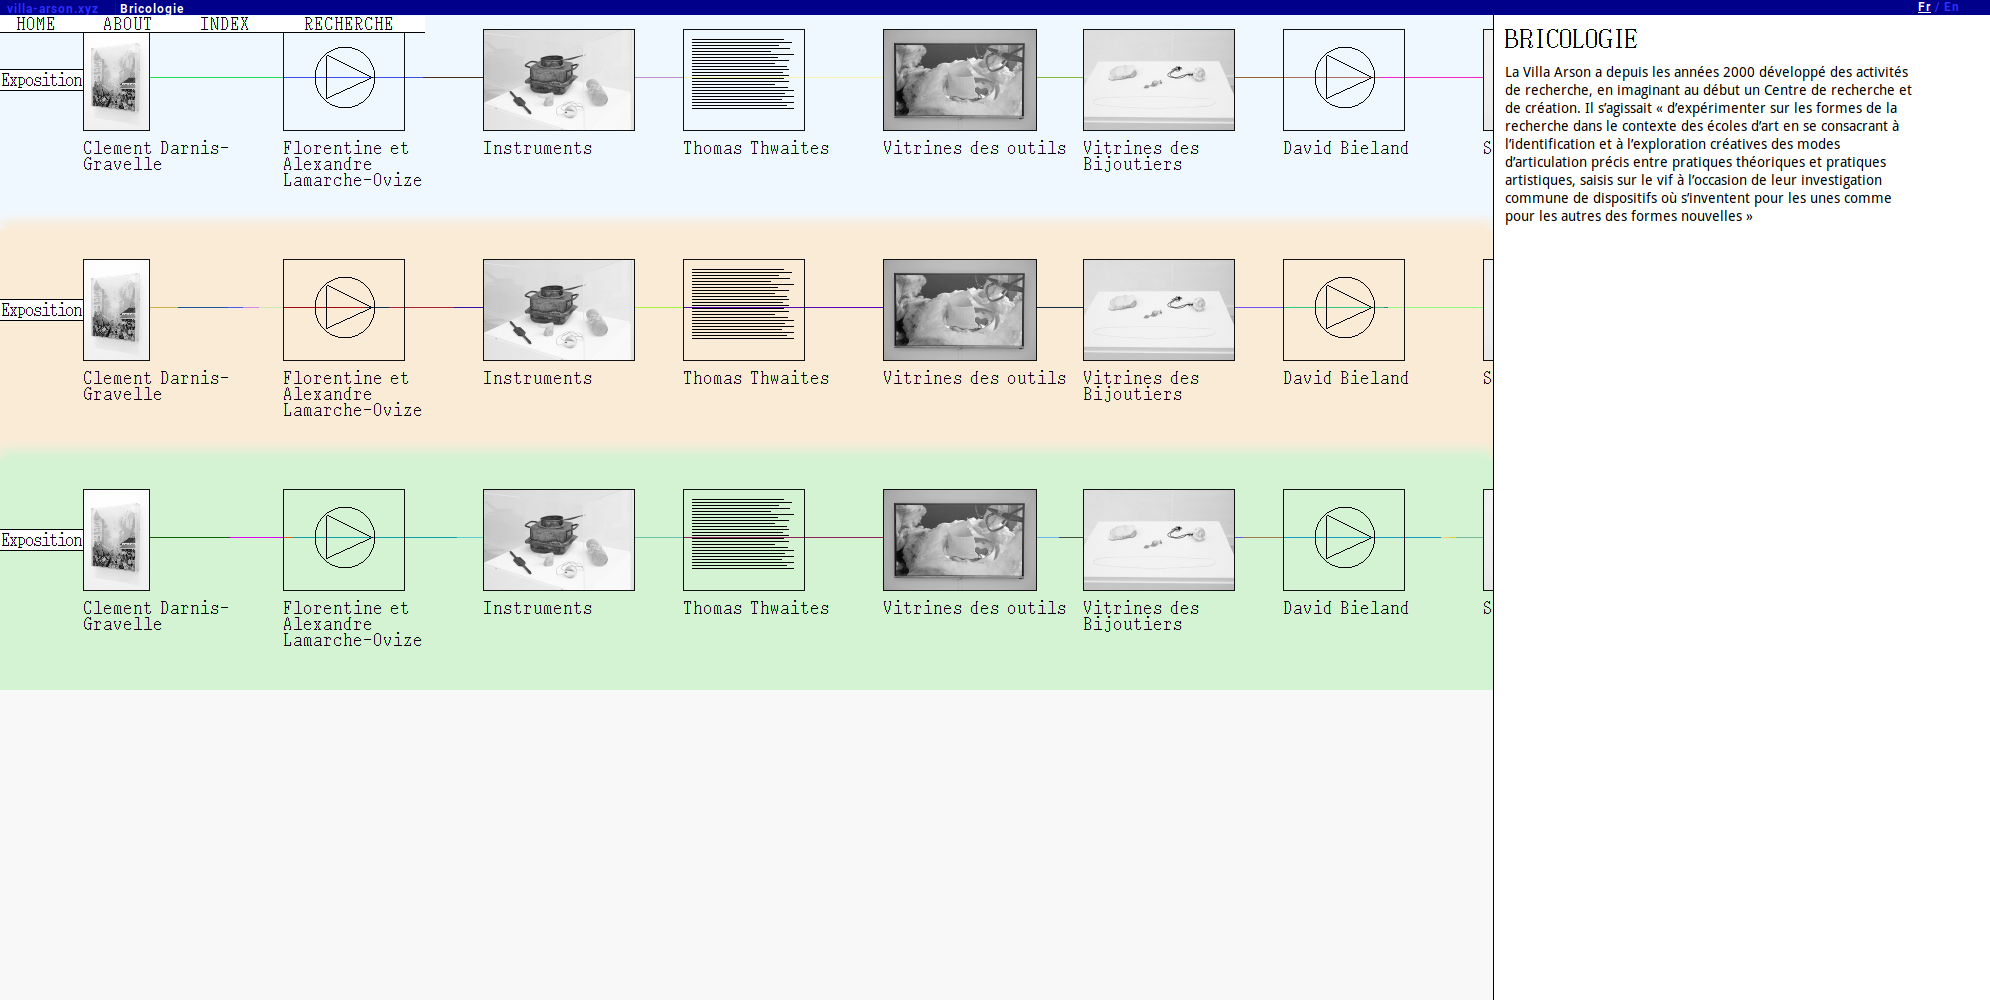Open Thomas Thwaites text icon in green row
1990x1000 pixels.
pos(744,539)
